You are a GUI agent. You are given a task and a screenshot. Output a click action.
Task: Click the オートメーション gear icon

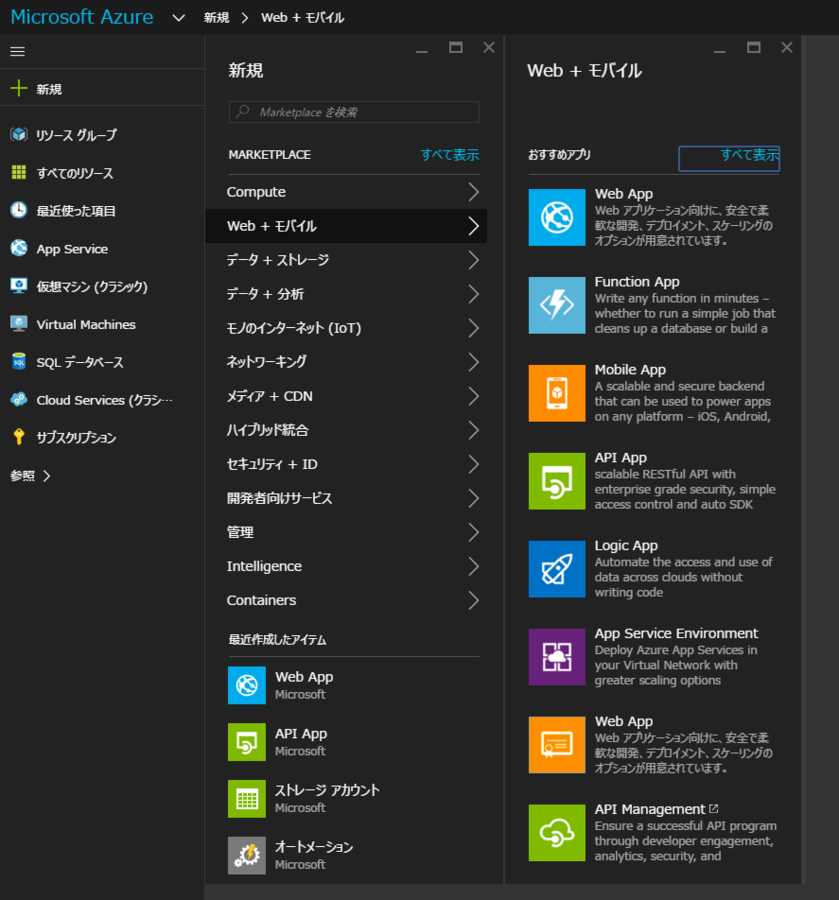[247, 855]
